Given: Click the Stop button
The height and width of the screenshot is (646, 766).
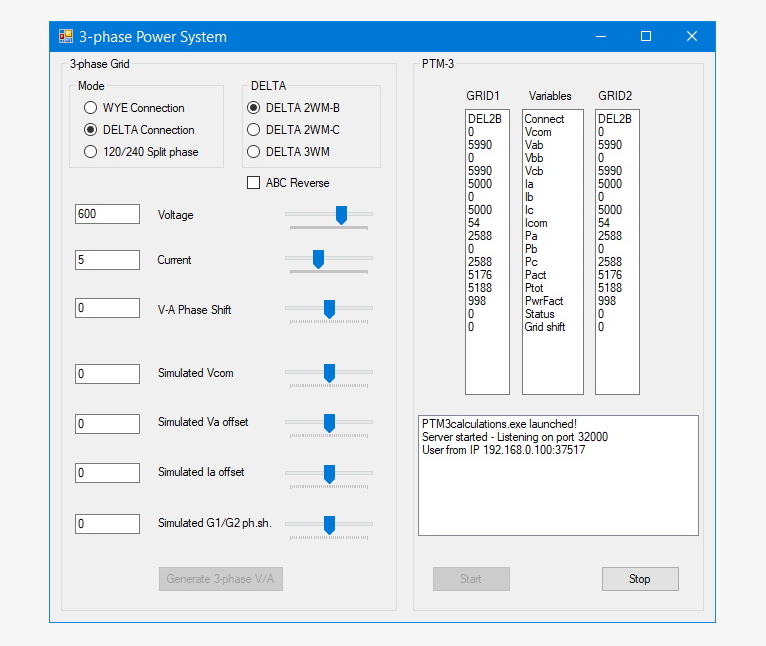Looking at the screenshot, I should [x=640, y=579].
